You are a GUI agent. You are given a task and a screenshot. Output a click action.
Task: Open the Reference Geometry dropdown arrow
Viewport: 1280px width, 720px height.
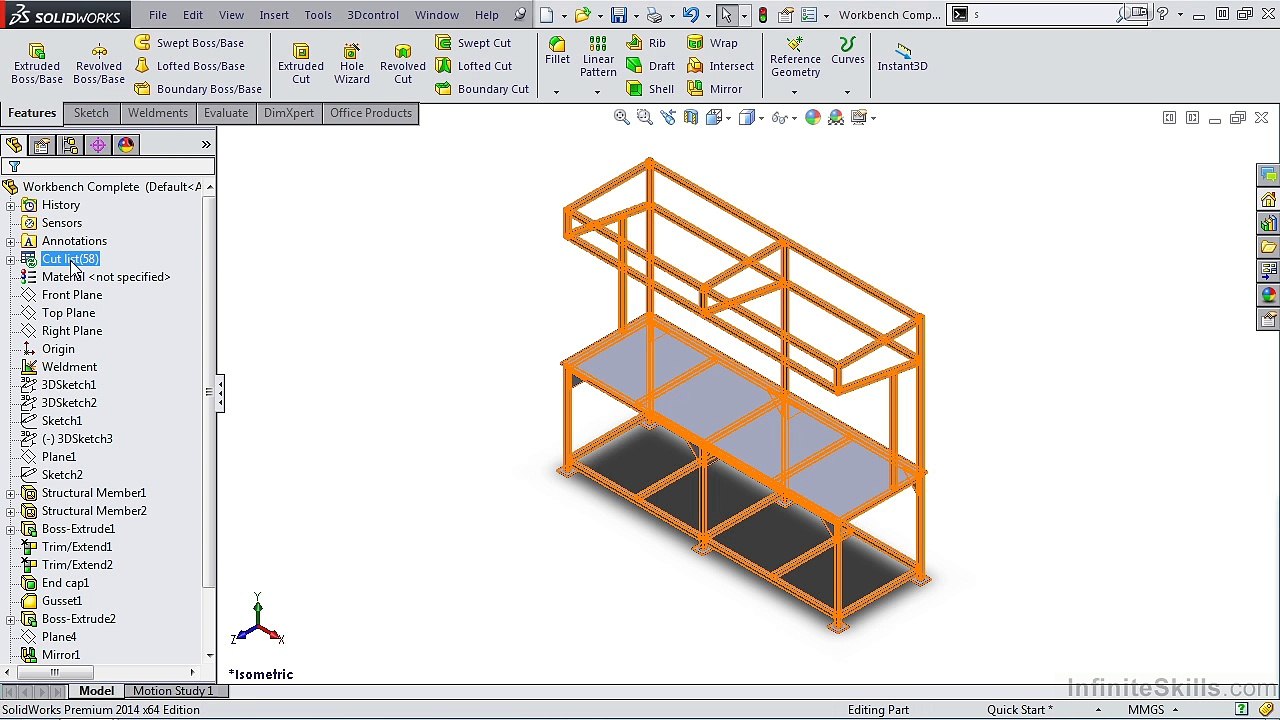(794, 92)
